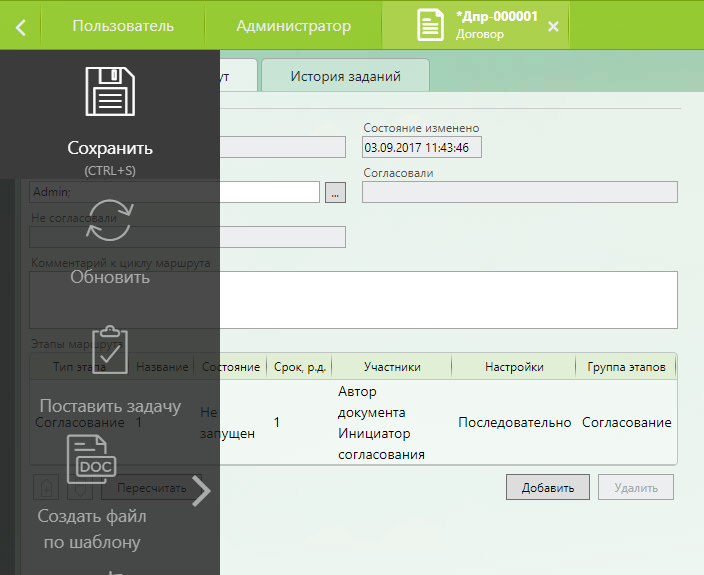Click the Admin; input field
Viewport: 704px width, 575px height.
click(175, 192)
